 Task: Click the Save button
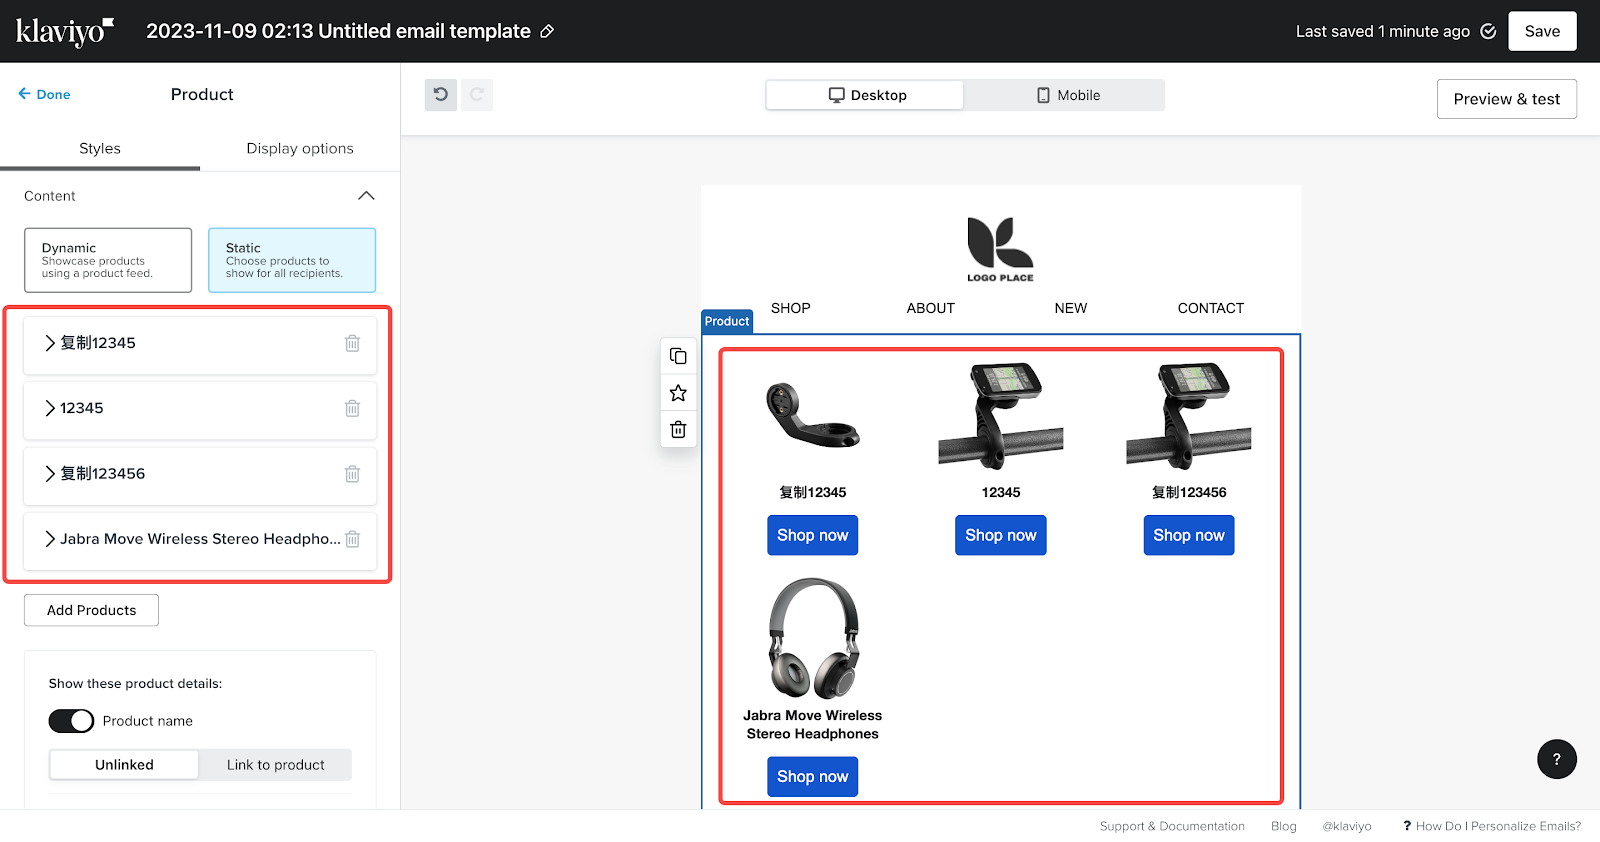pos(1542,31)
